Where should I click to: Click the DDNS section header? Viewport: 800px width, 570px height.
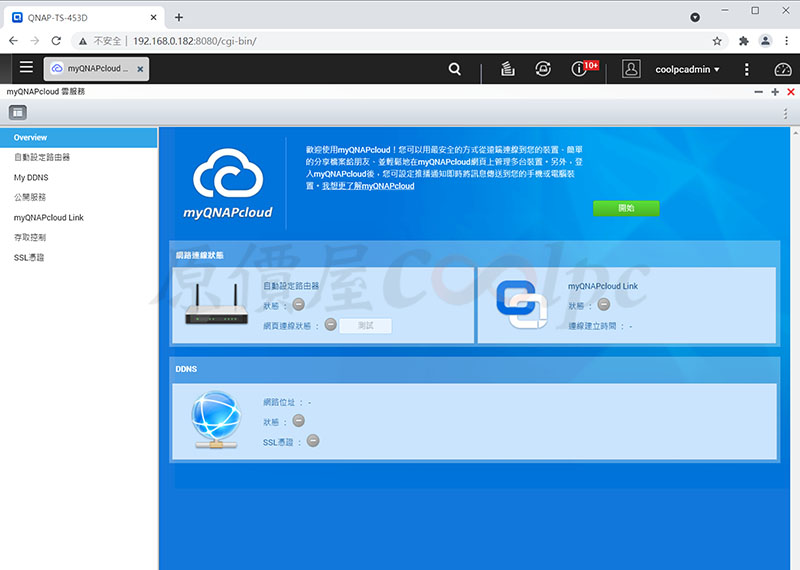(186, 369)
